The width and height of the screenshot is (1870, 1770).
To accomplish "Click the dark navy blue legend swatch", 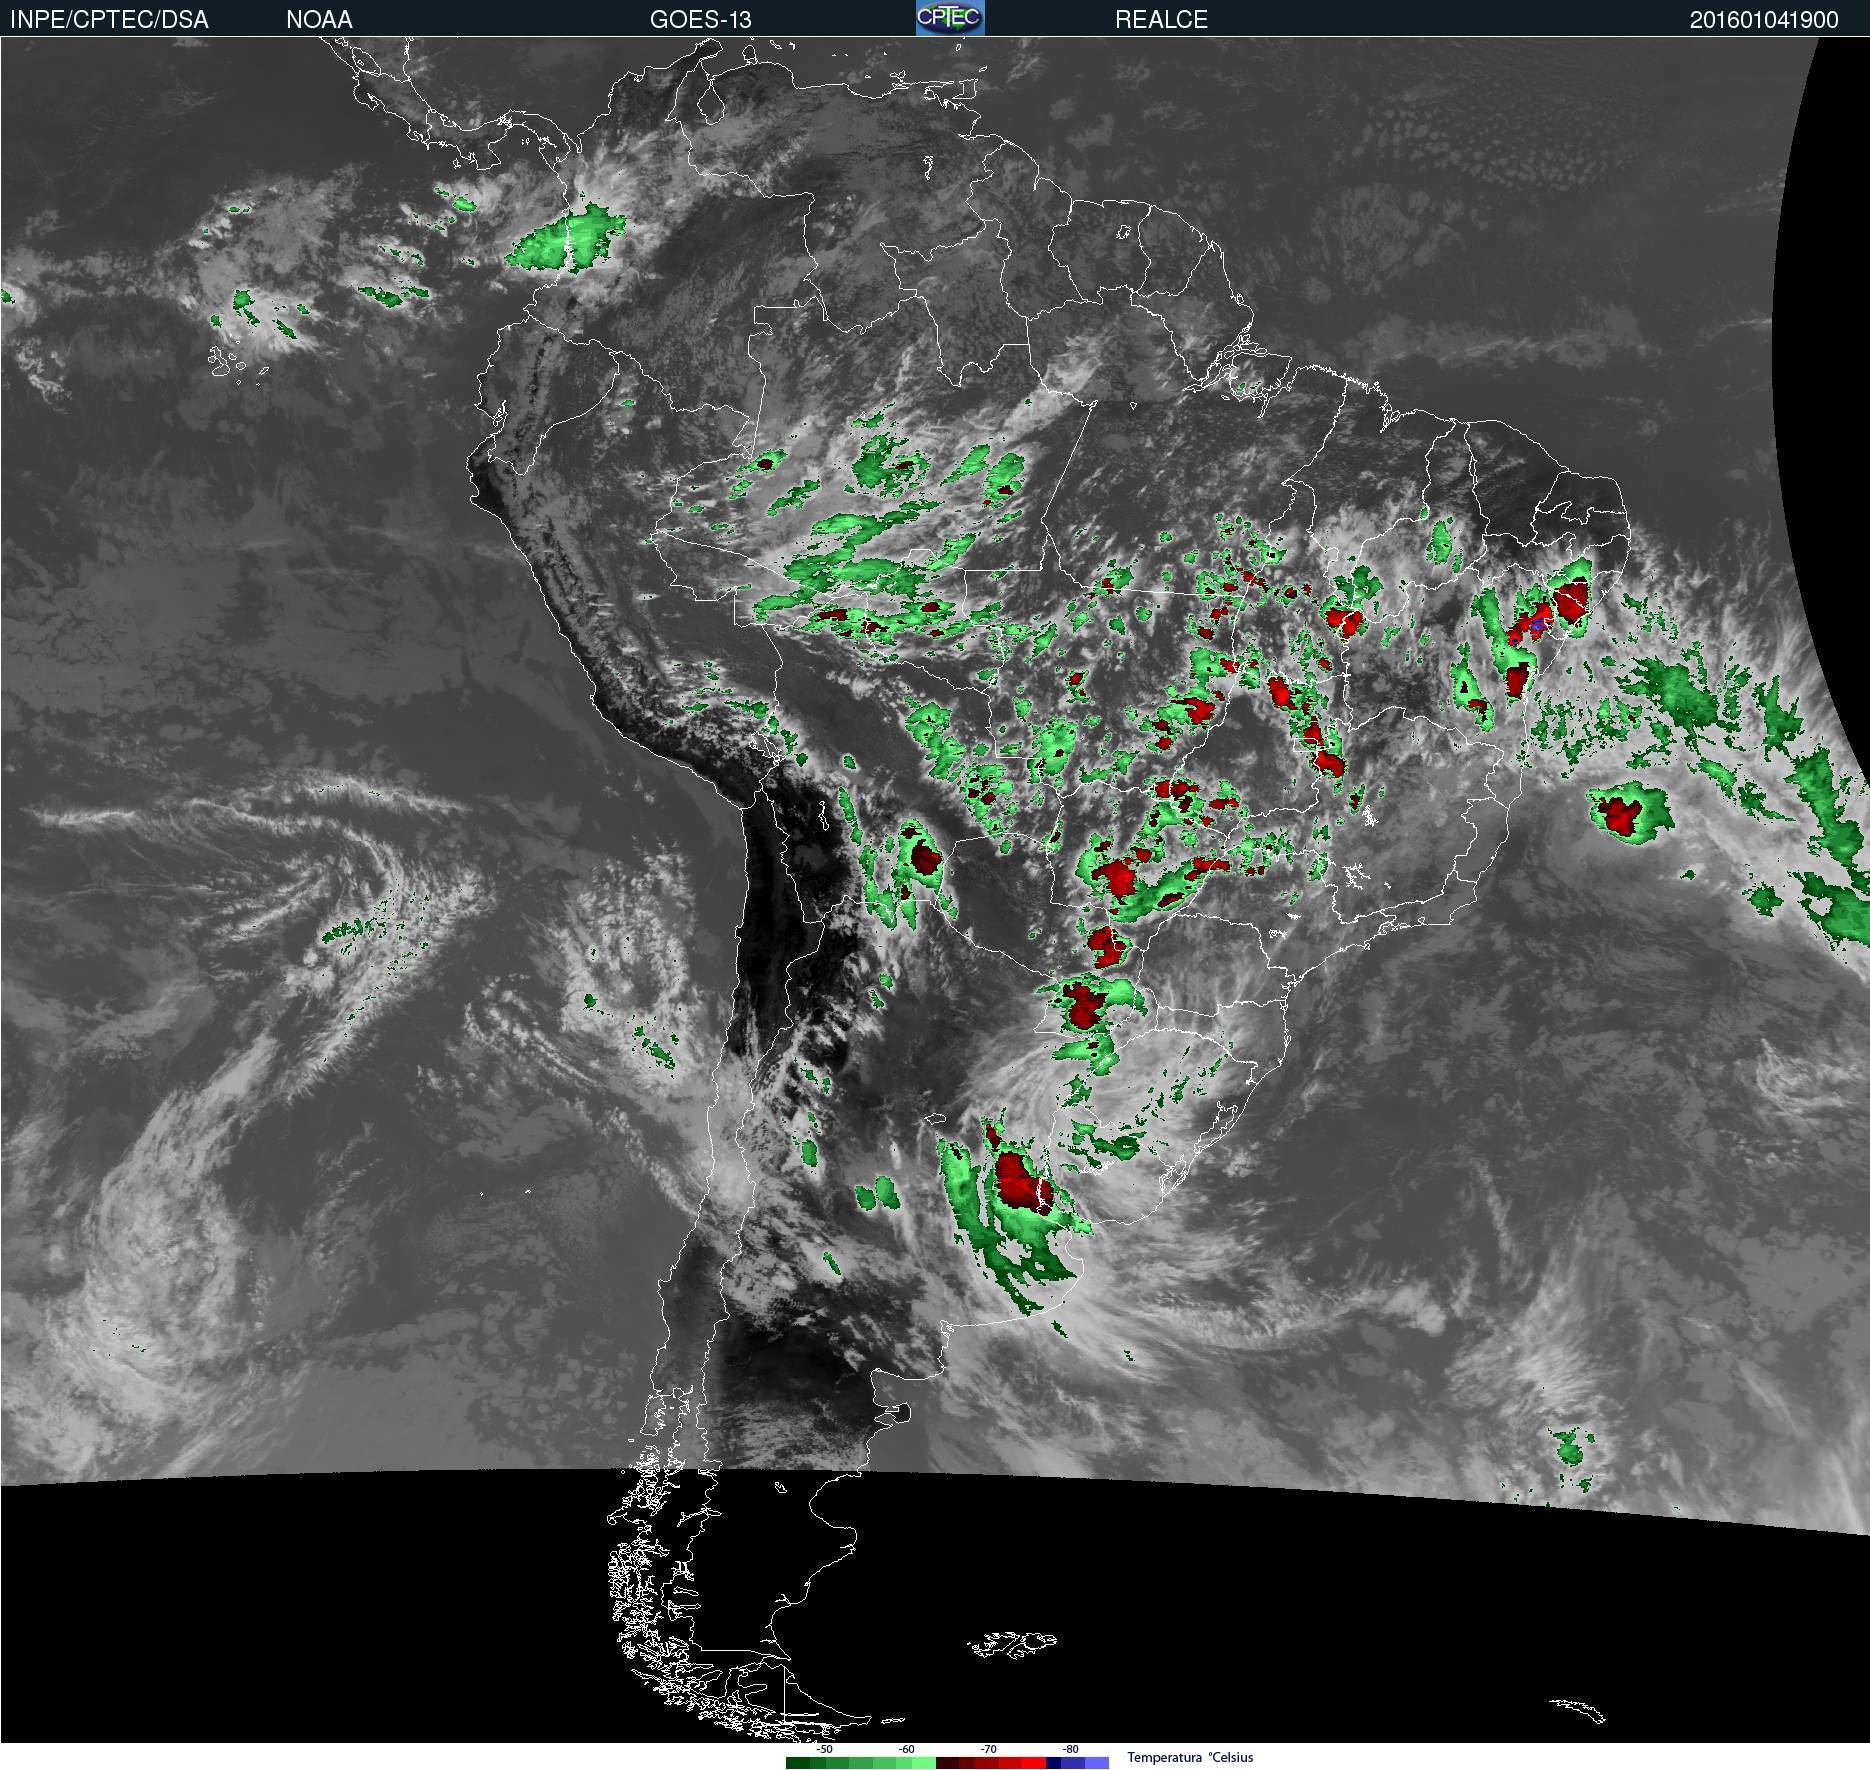I will coord(1053,1762).
